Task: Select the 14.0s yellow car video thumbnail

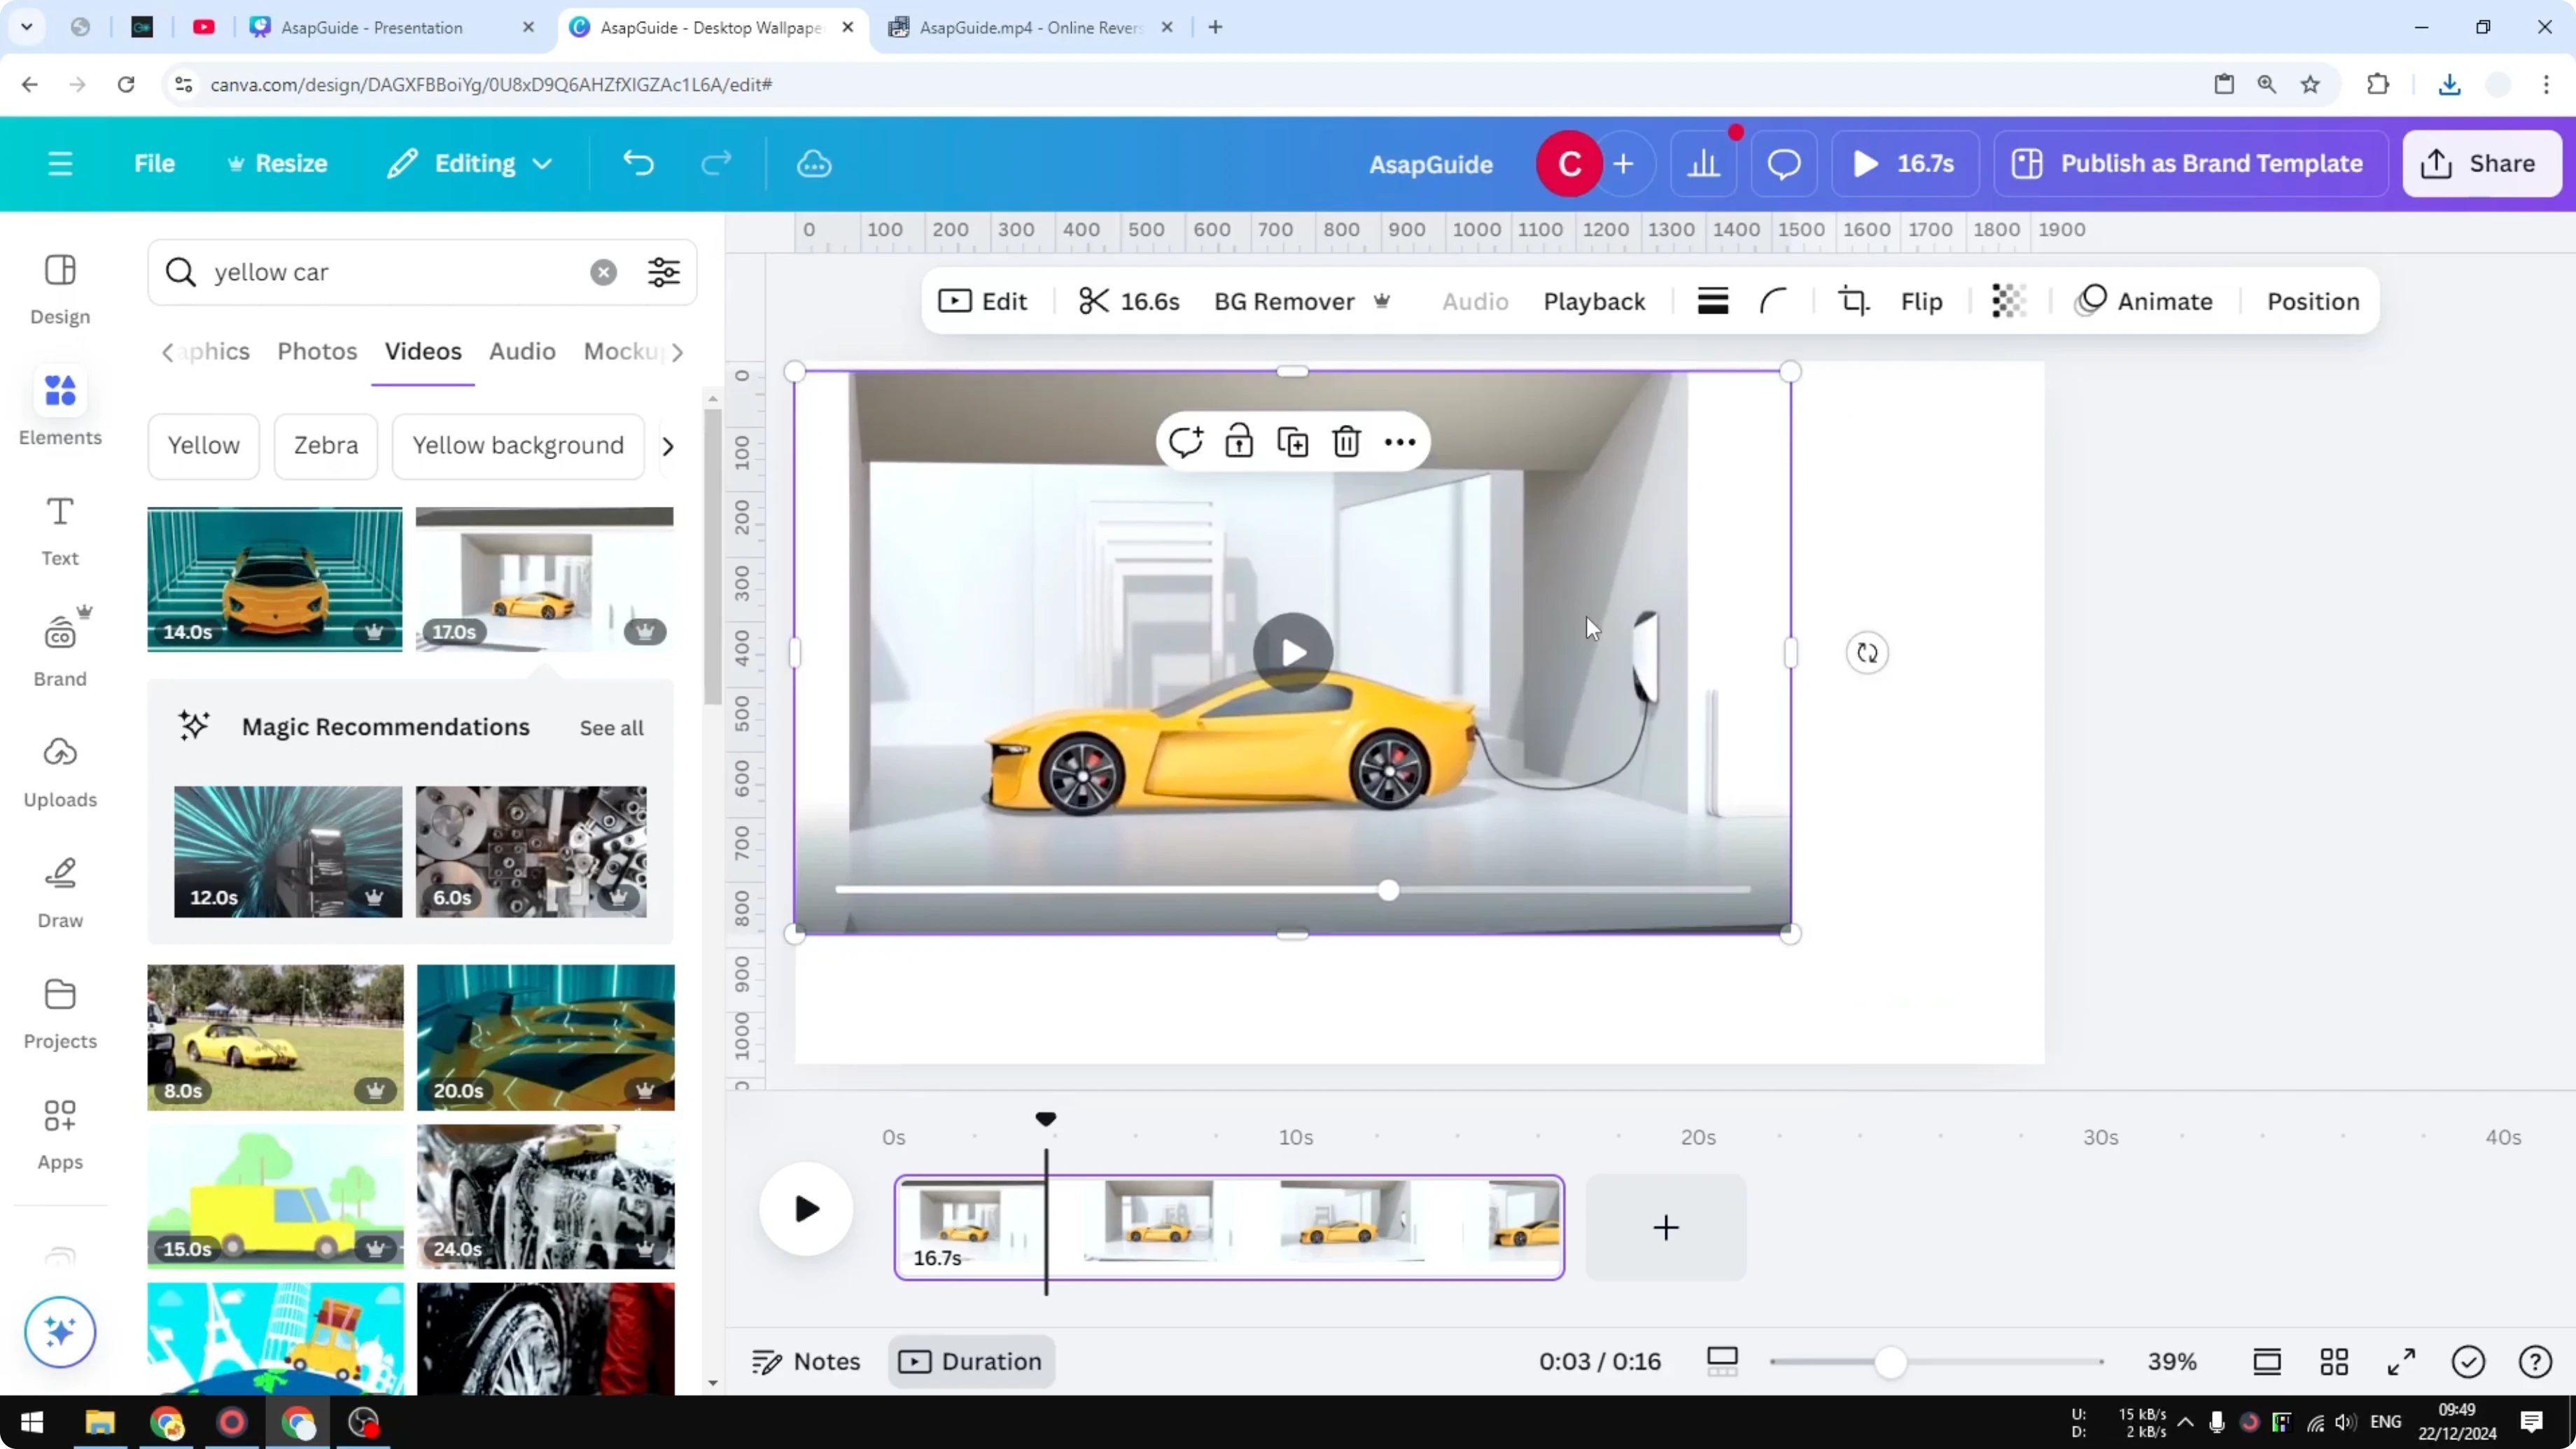Action: pyautogui.click(x=274, y=578)
